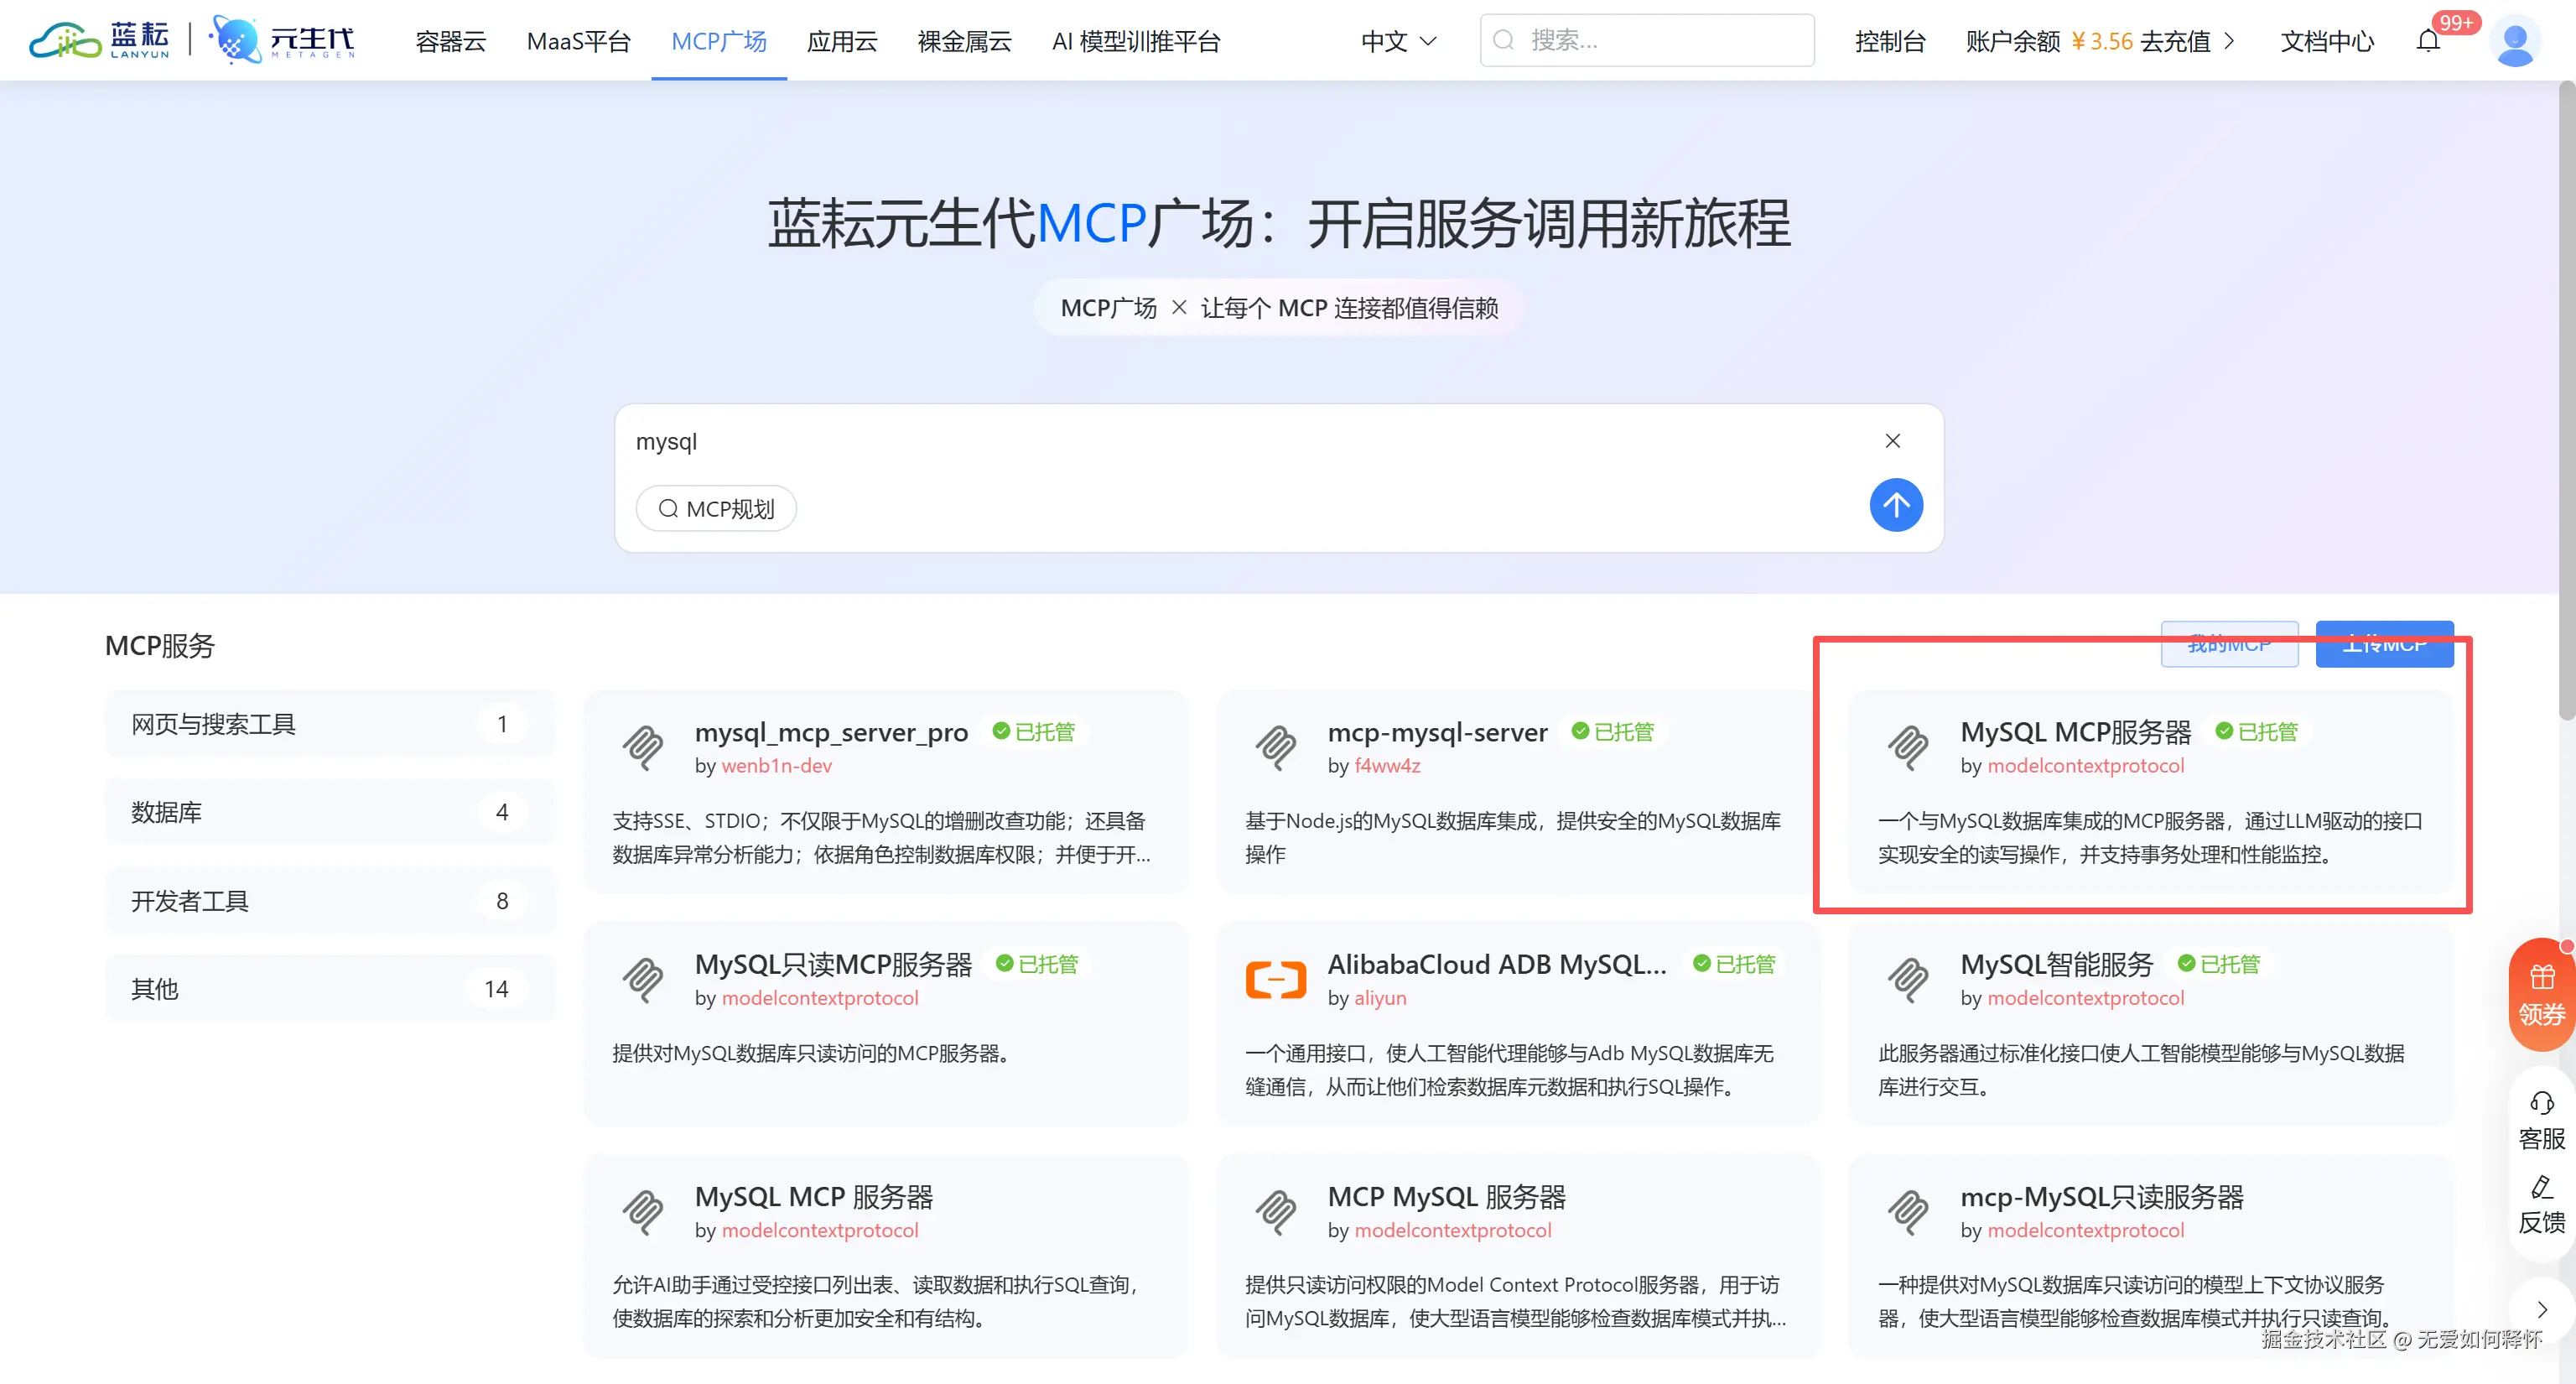
Task: Click the 99+ notification count badge
Action: coord(2456,22)
